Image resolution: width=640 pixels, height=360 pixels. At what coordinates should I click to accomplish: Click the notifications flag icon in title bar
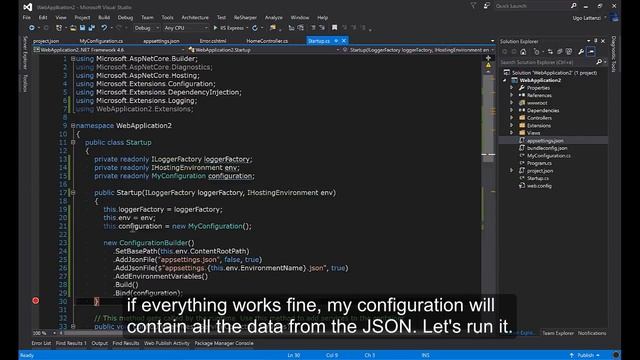(473, 6)
